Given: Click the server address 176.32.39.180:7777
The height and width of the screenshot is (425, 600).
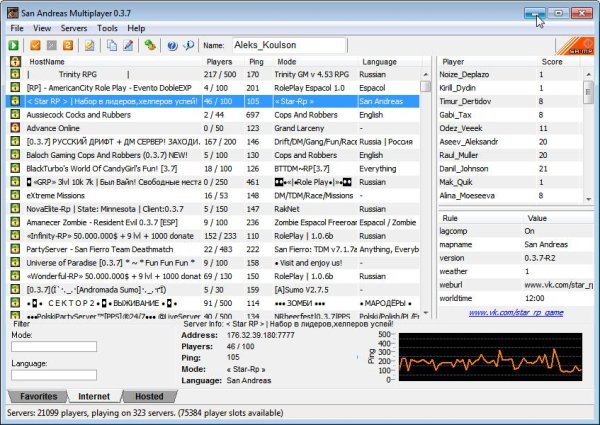Looking at the screenshot, I should [261, 335].
